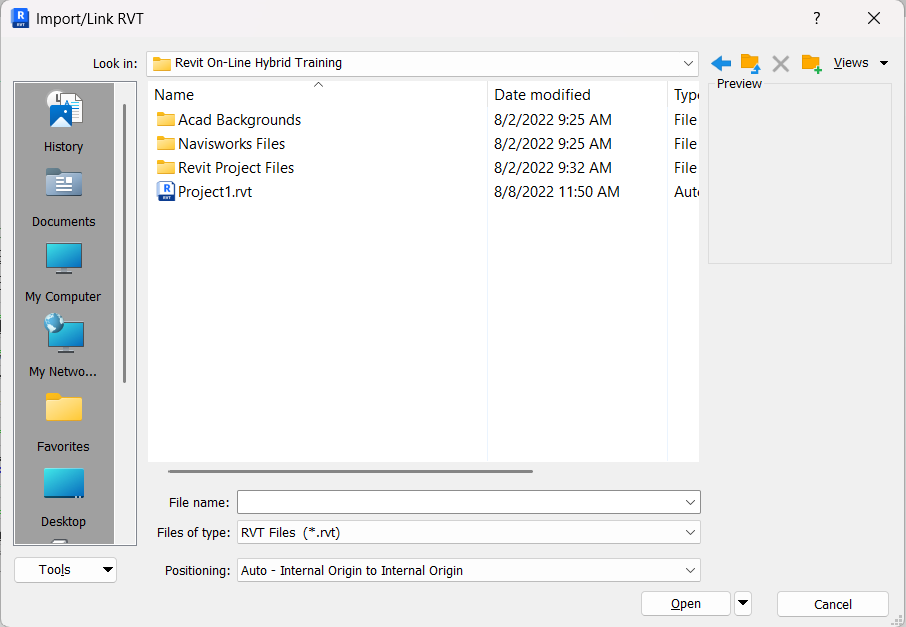Click Acad Backgrounds' 8/2/2022 9:25 AM date
Image resolution: width=906 pixels, height=627 pixels.
tap(552, 120)
